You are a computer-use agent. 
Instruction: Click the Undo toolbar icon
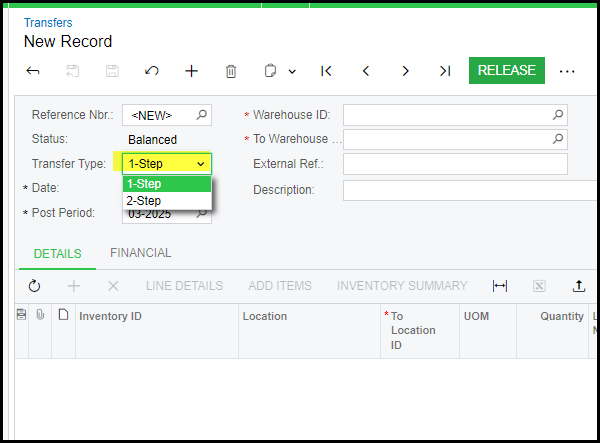pos(152,71)
